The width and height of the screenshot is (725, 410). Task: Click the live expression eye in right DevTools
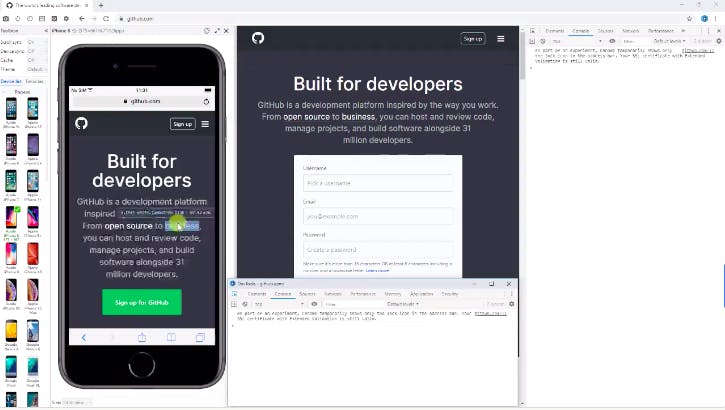coord(612,41)
